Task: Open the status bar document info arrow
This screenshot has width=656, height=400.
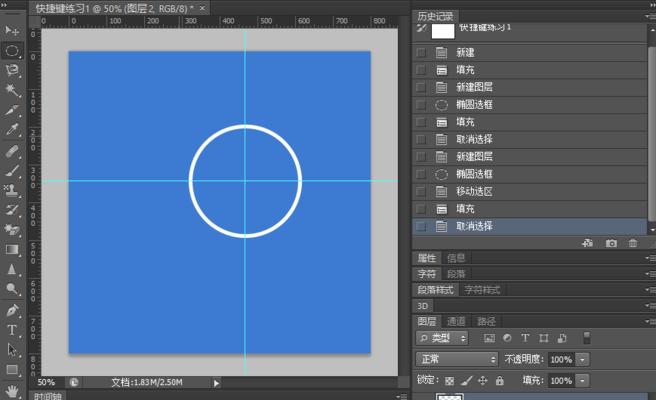Action: [x=216, y=383]
